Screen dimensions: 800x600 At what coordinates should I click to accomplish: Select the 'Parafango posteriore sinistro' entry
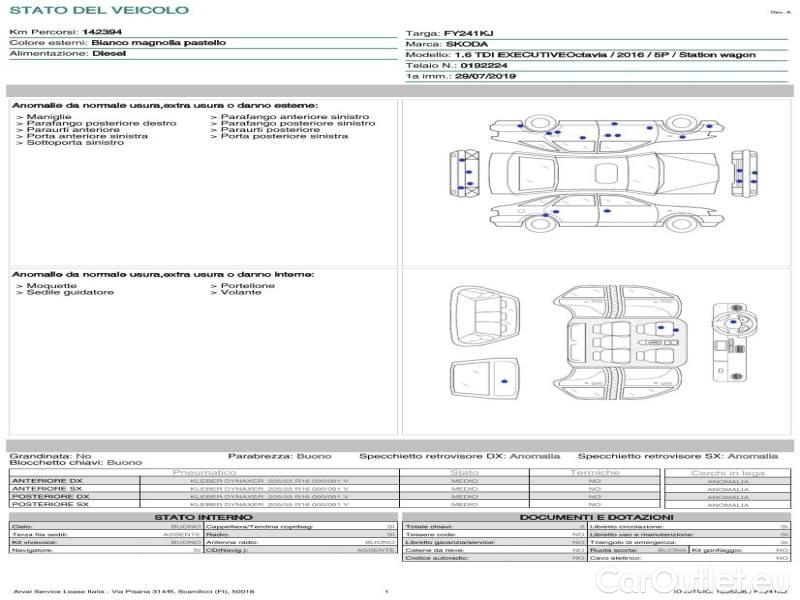(297, 123)
